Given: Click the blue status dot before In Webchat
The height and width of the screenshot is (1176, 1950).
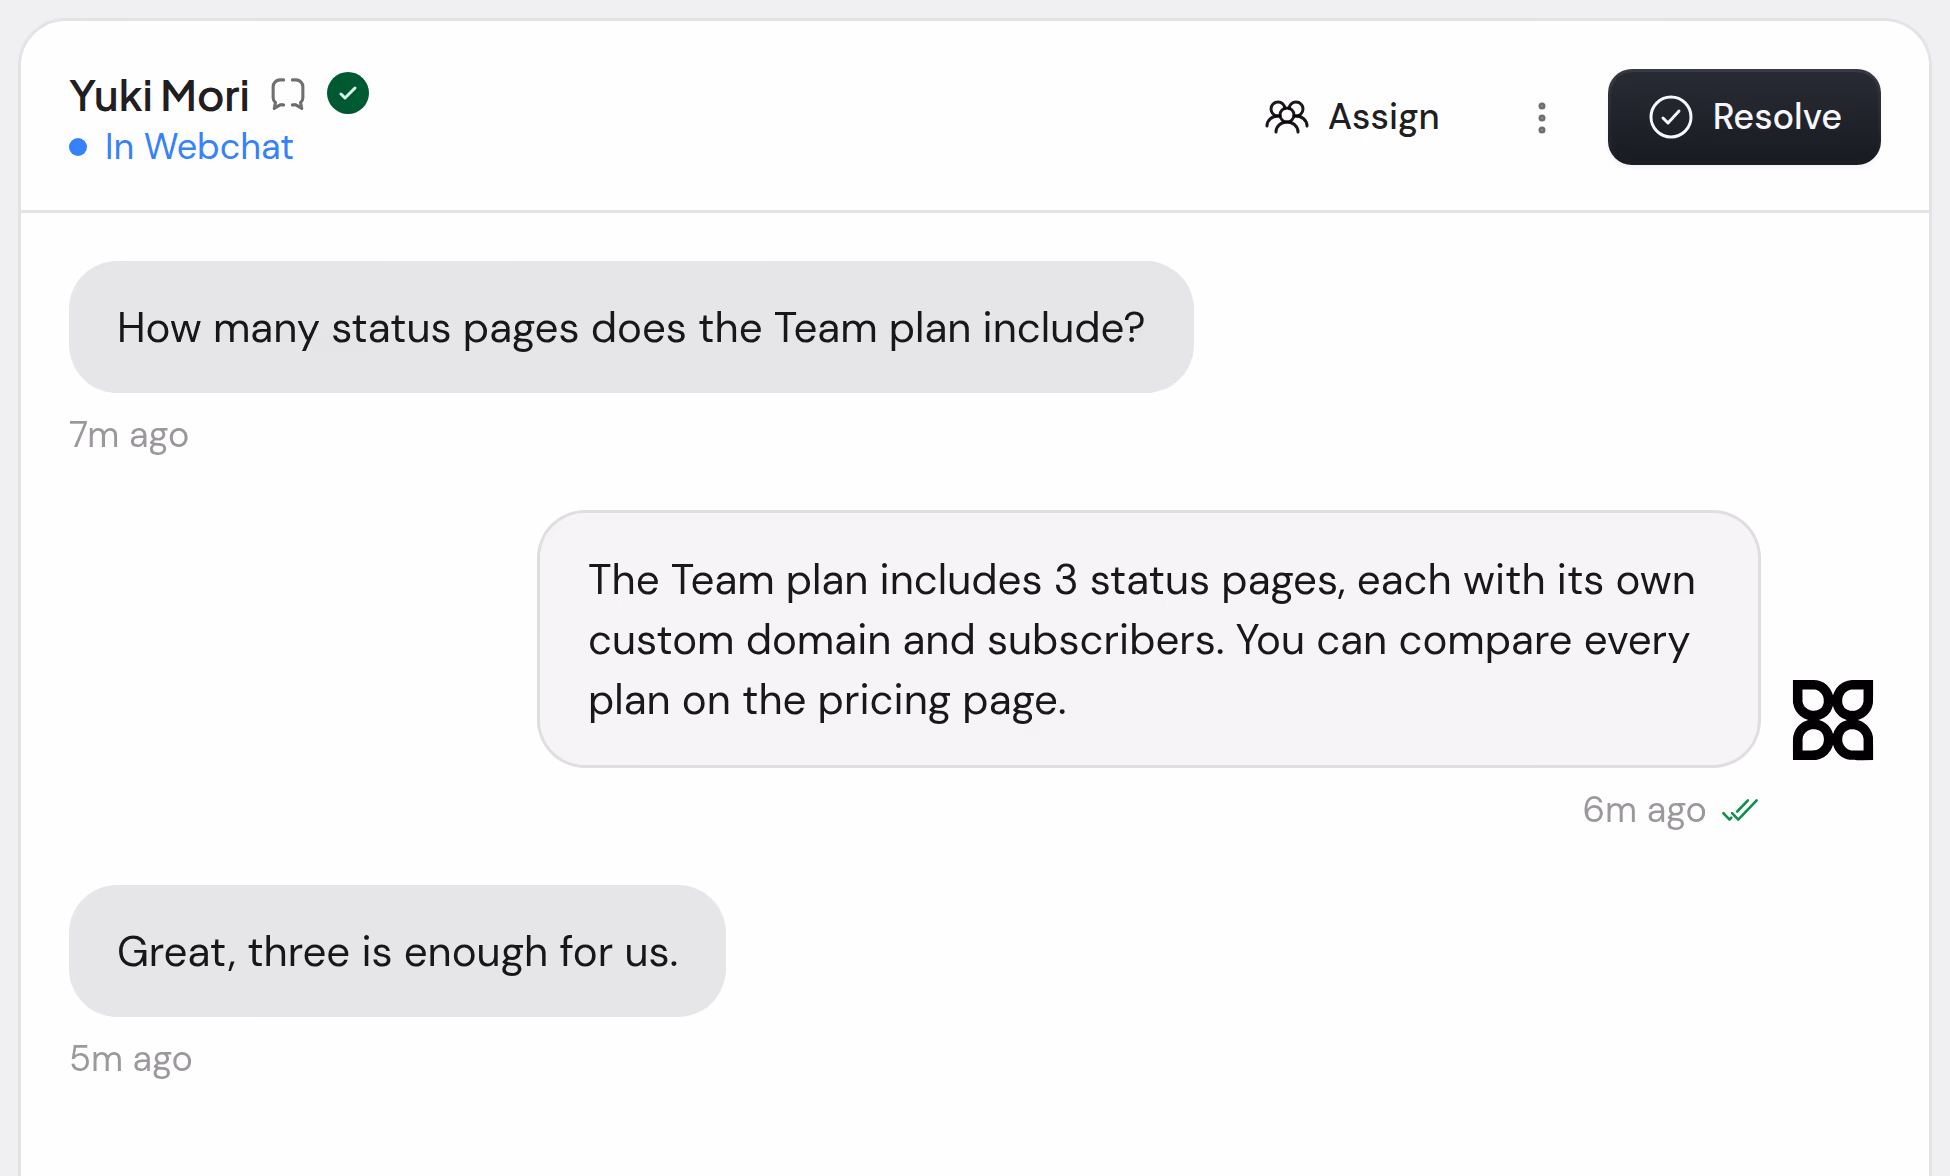Looking at the screenshot, I should [78, 148].
